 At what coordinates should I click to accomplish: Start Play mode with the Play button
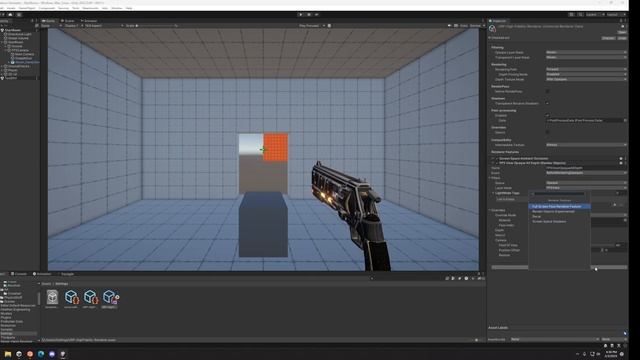[x=301, y=15]
